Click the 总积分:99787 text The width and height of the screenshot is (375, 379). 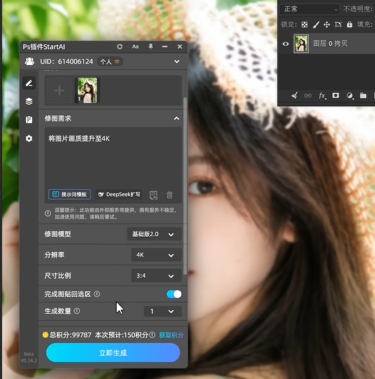tap(70, 335)
